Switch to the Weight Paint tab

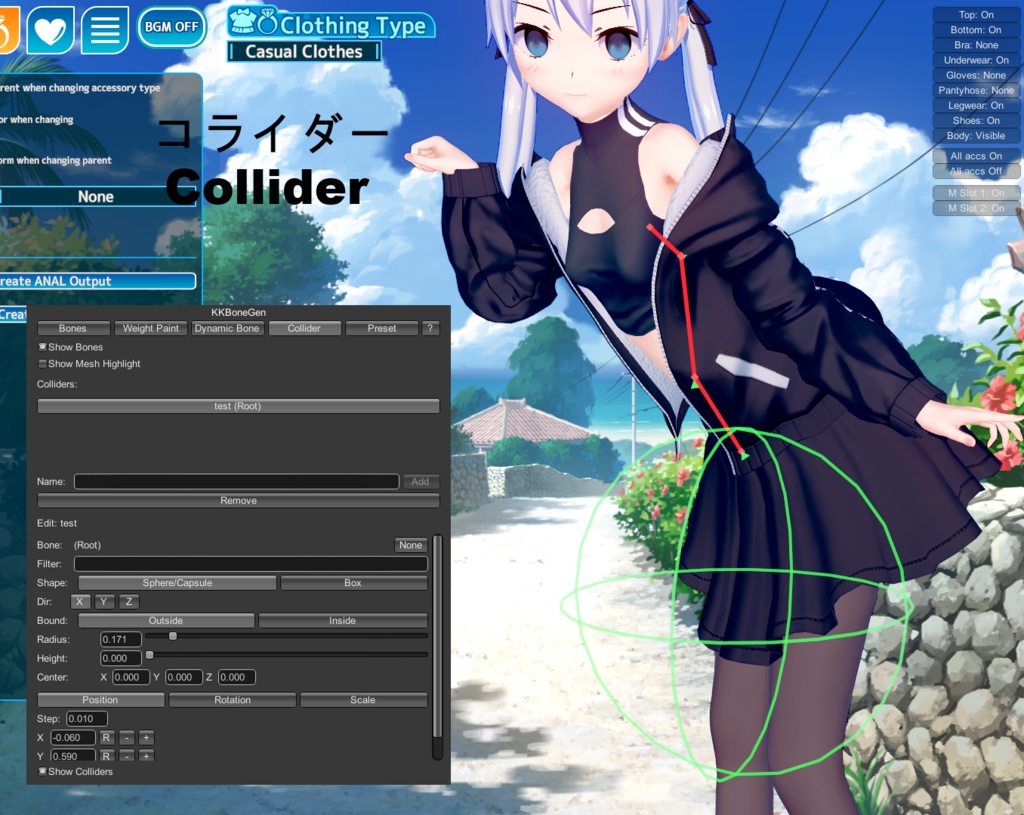(x=151, y=328)
